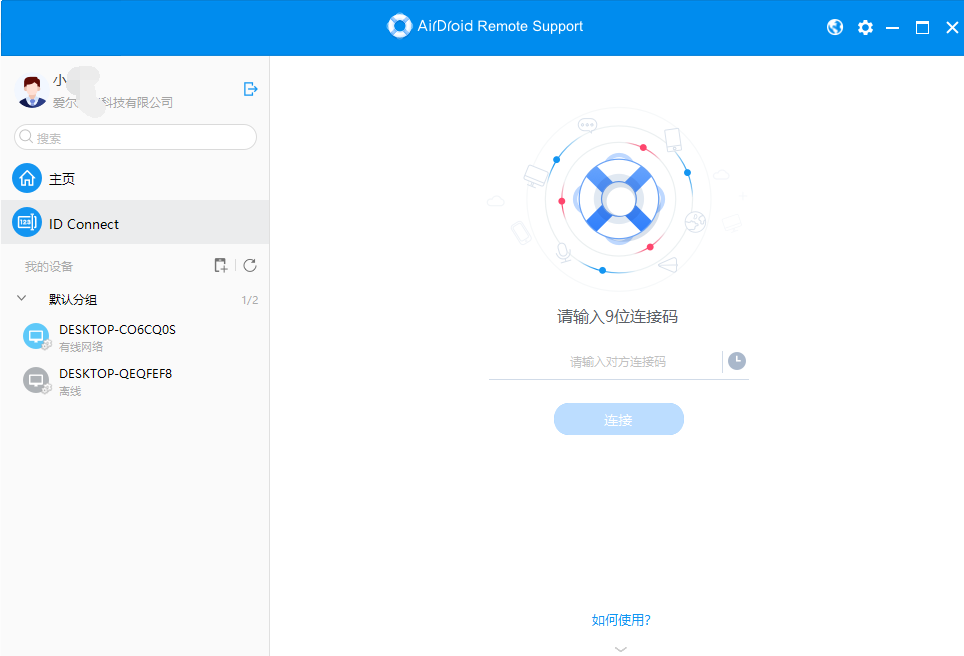This screenshot has width=964, height=656.
Task: Expand the bottom down-chevron arrow
Action: click(x=621, y=649)
